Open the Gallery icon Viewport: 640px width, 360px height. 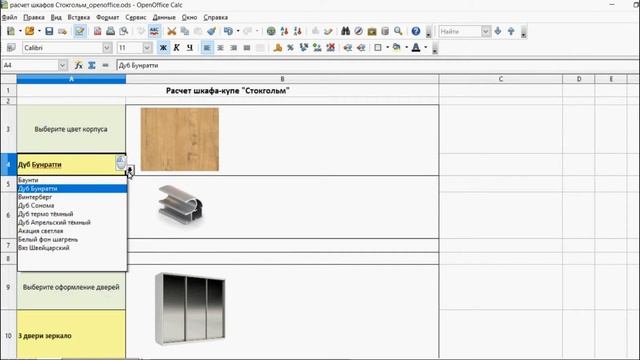372,31
